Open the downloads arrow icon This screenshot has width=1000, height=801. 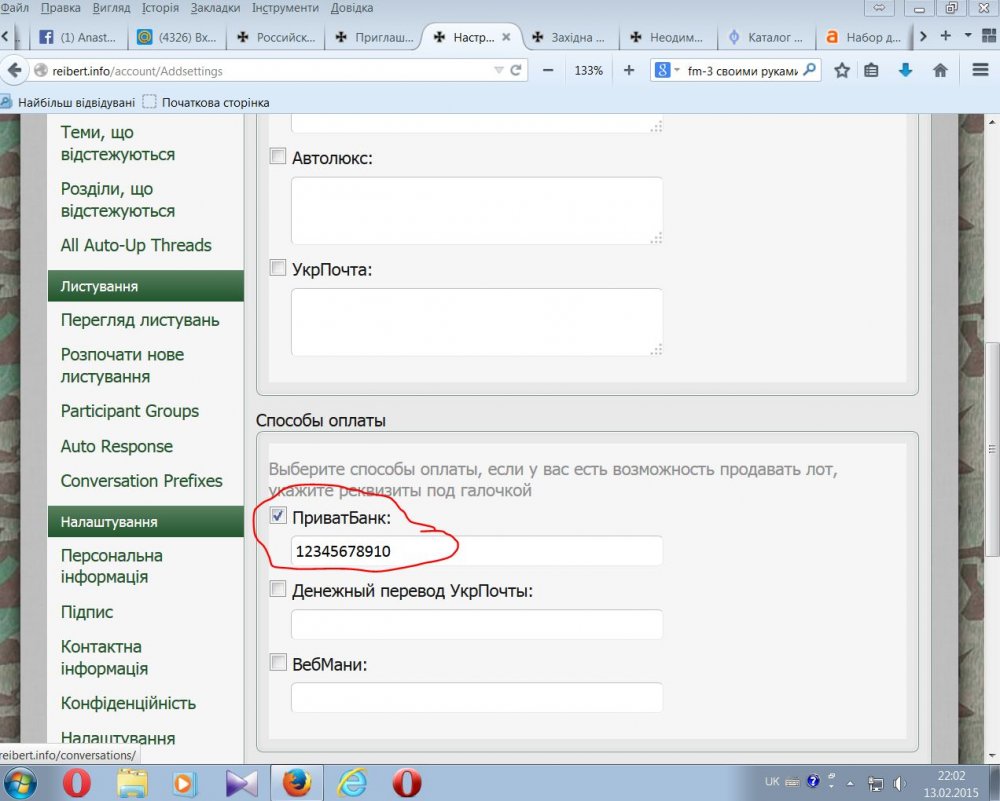click(905, 71)
